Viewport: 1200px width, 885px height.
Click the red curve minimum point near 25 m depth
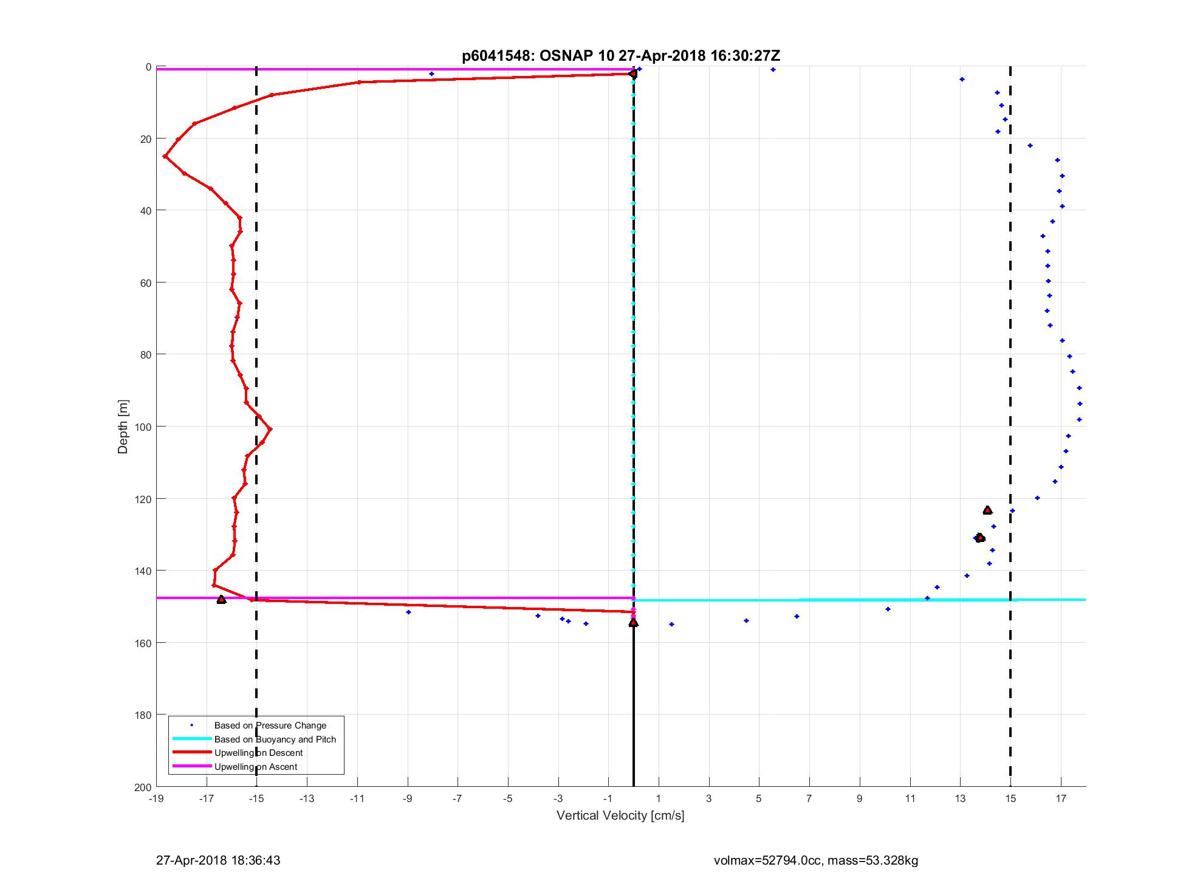pos(165,156)
